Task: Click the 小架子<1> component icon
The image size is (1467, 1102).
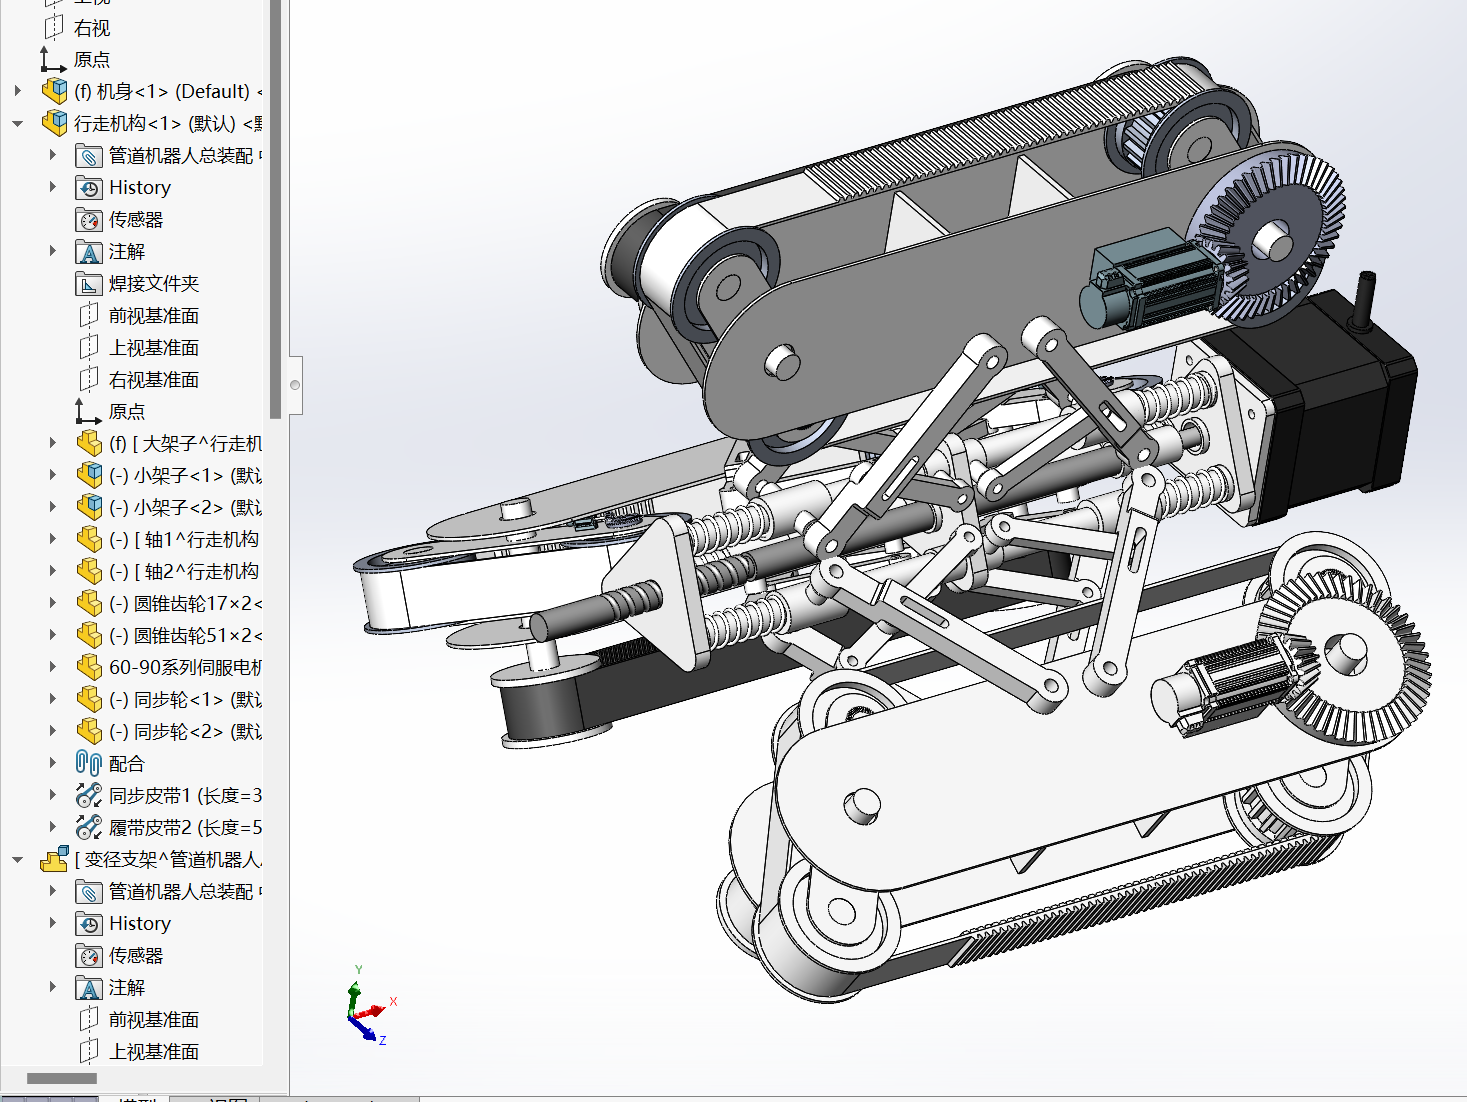Action: pyautogui.click(x=89, y=476)
